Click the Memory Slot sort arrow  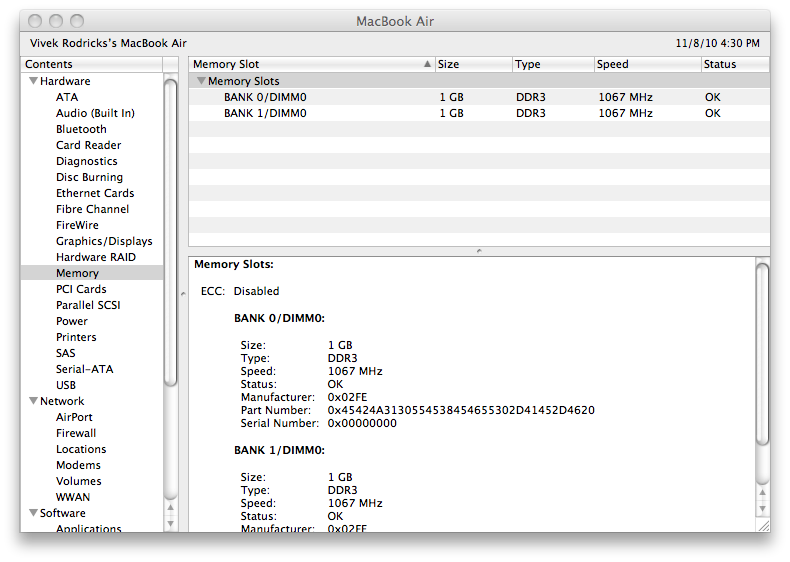[427, 64]
